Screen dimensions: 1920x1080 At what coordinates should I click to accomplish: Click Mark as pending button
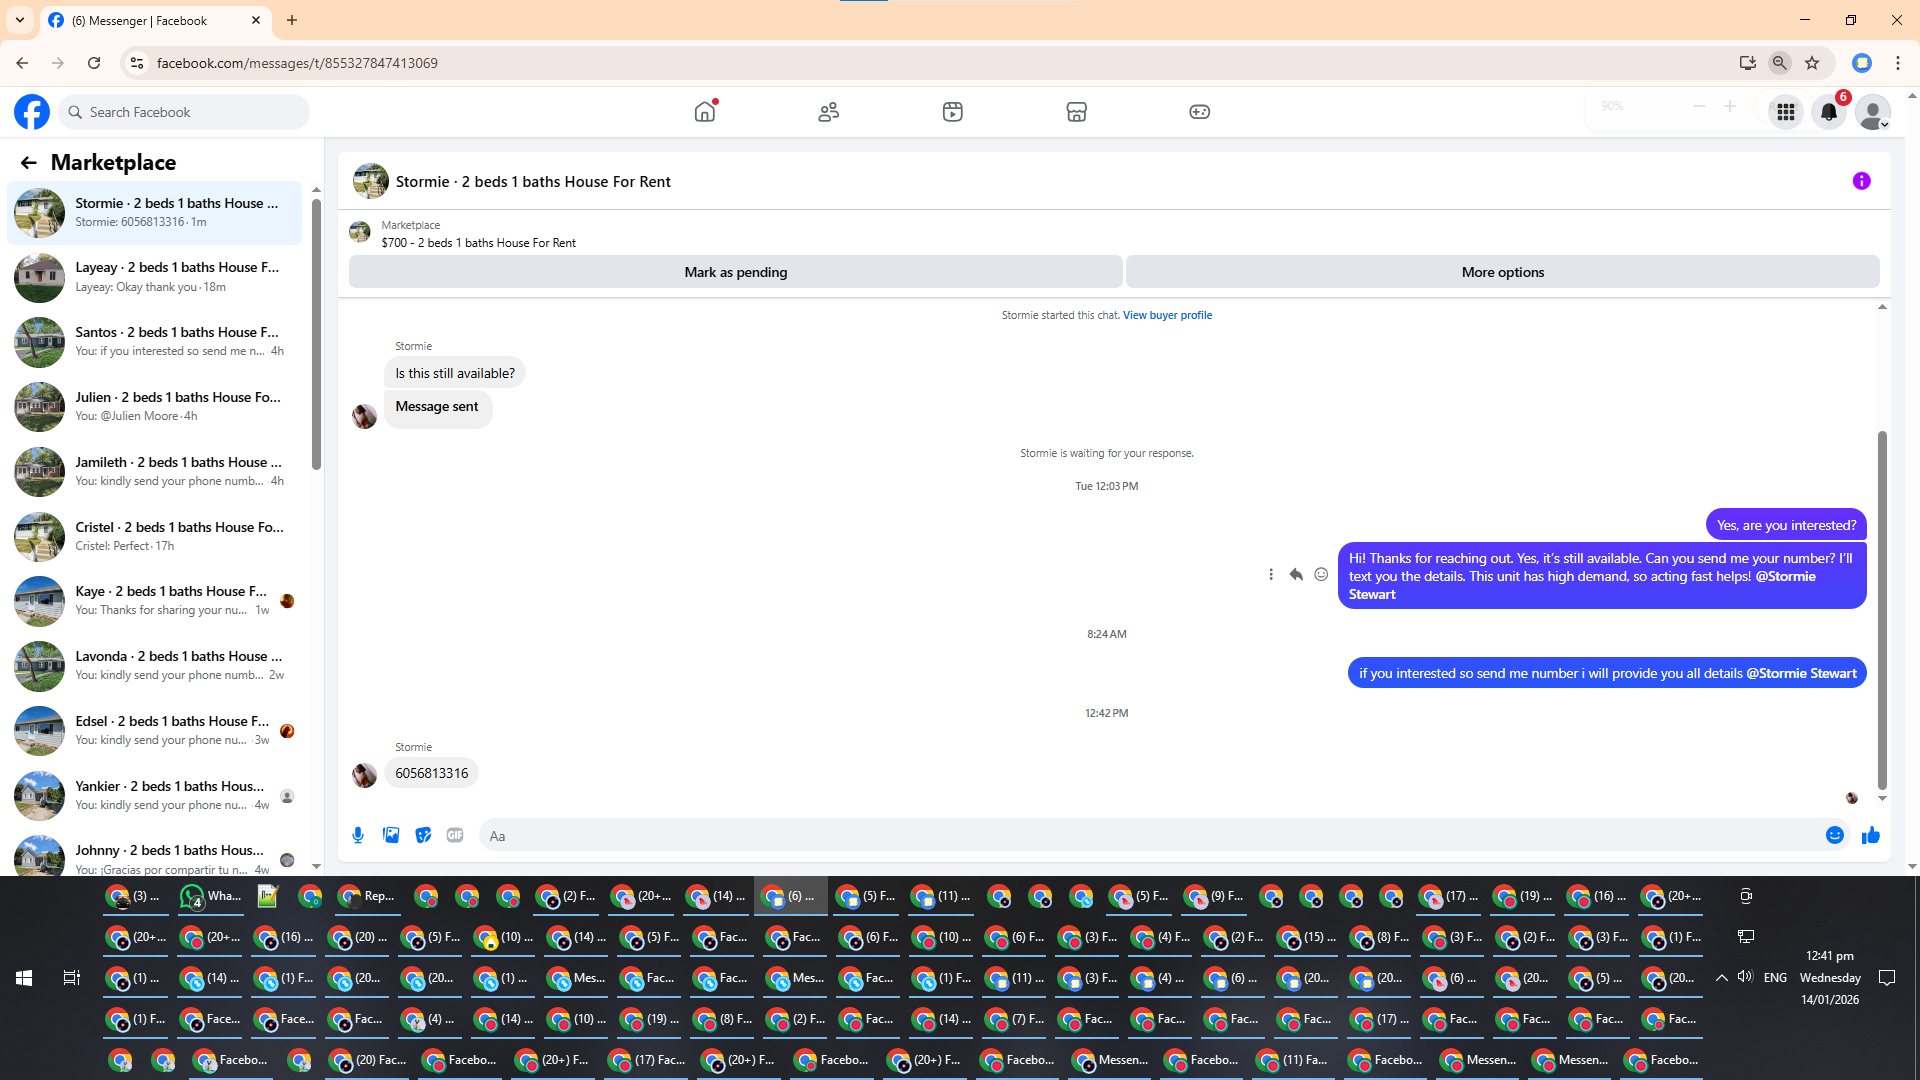(735, 272)
